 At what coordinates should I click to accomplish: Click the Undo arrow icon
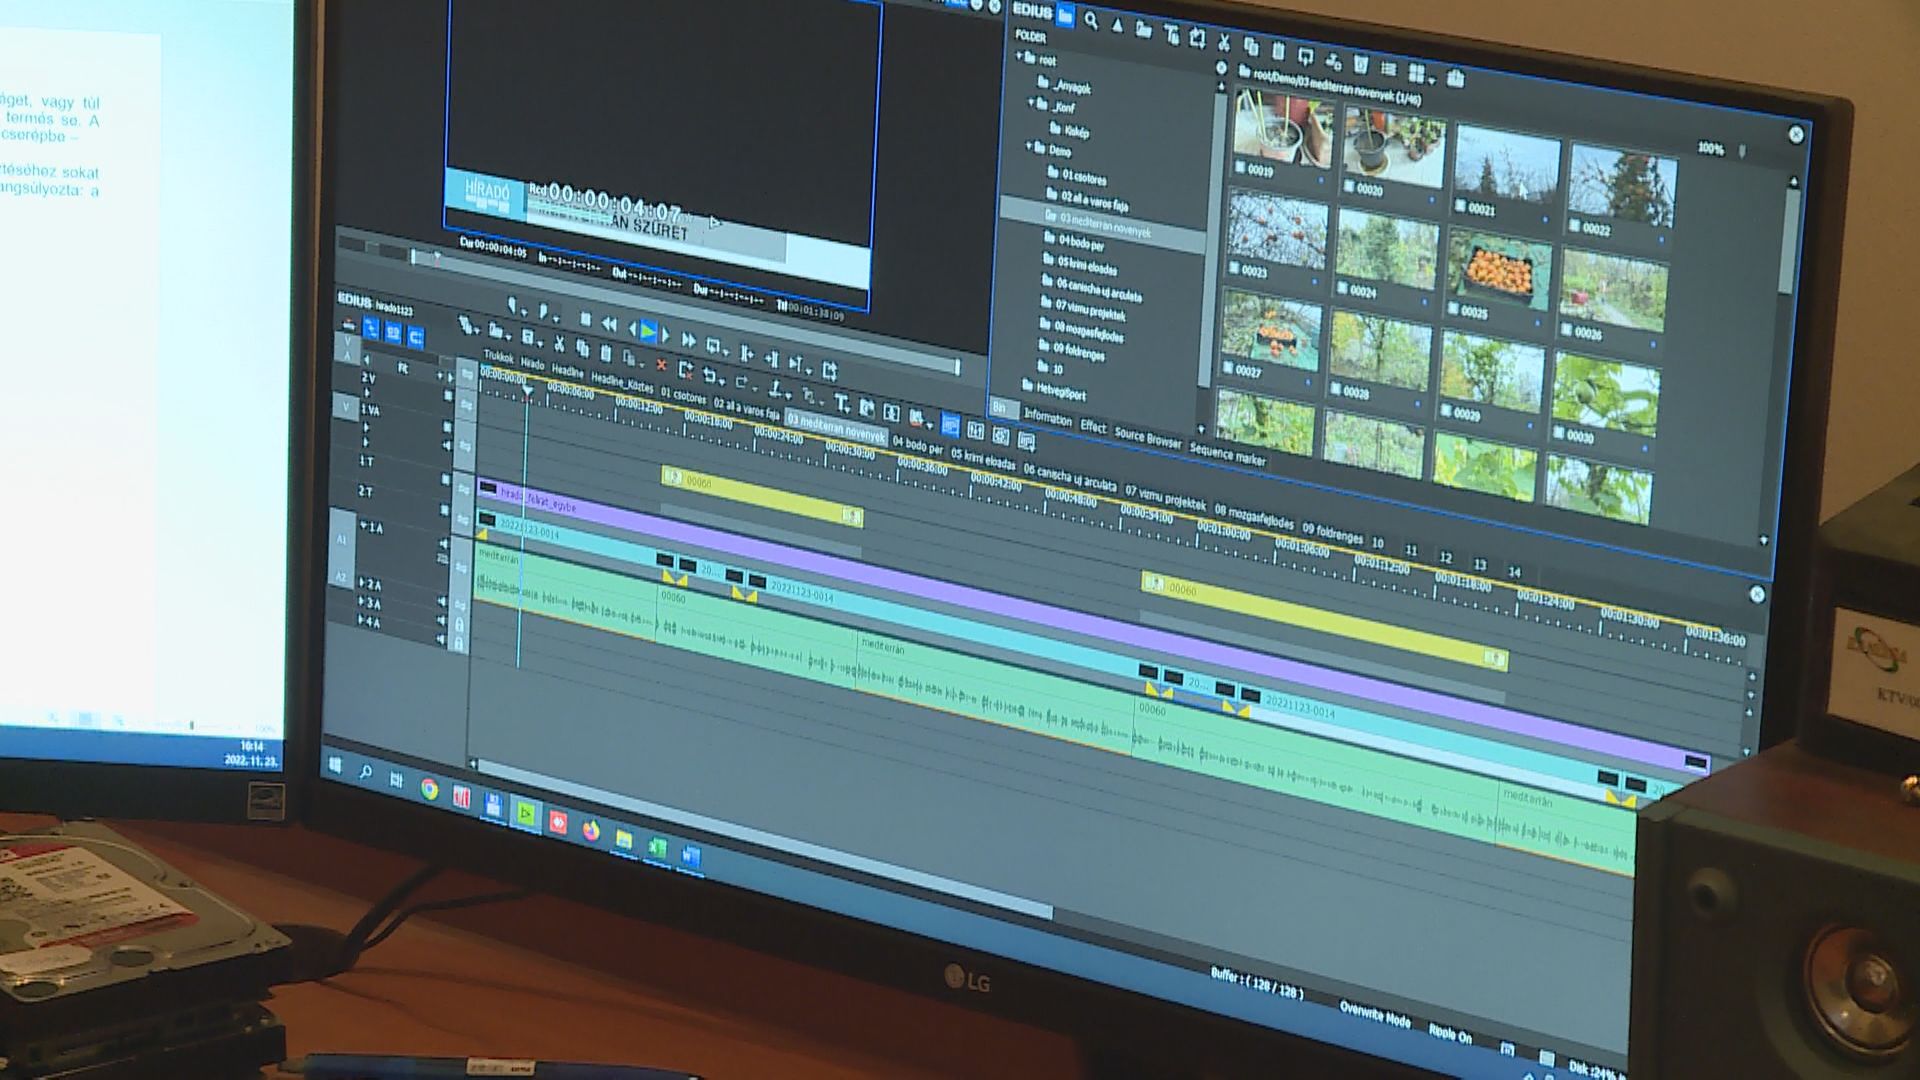click(708, 375)
